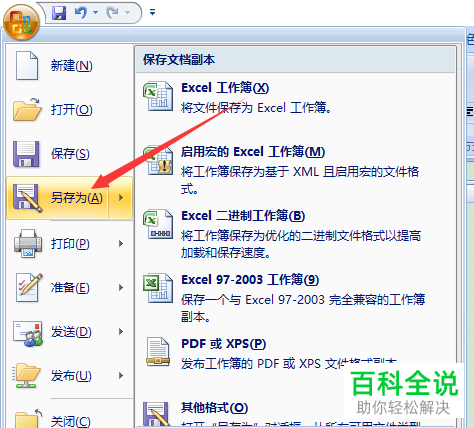The image size is (474, 428).
Task: Click the open folder icon for 打开
Action: point(27,109)
